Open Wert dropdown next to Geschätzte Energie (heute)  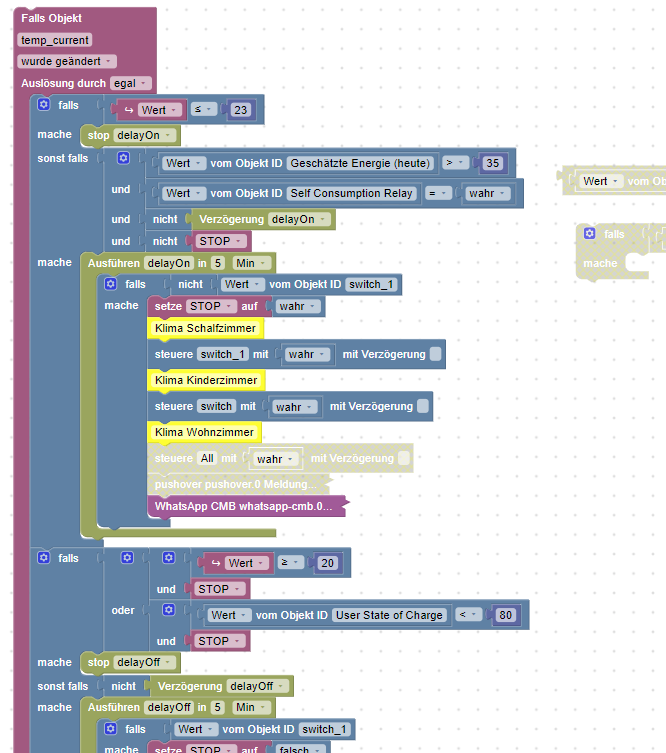click(184, 163)
